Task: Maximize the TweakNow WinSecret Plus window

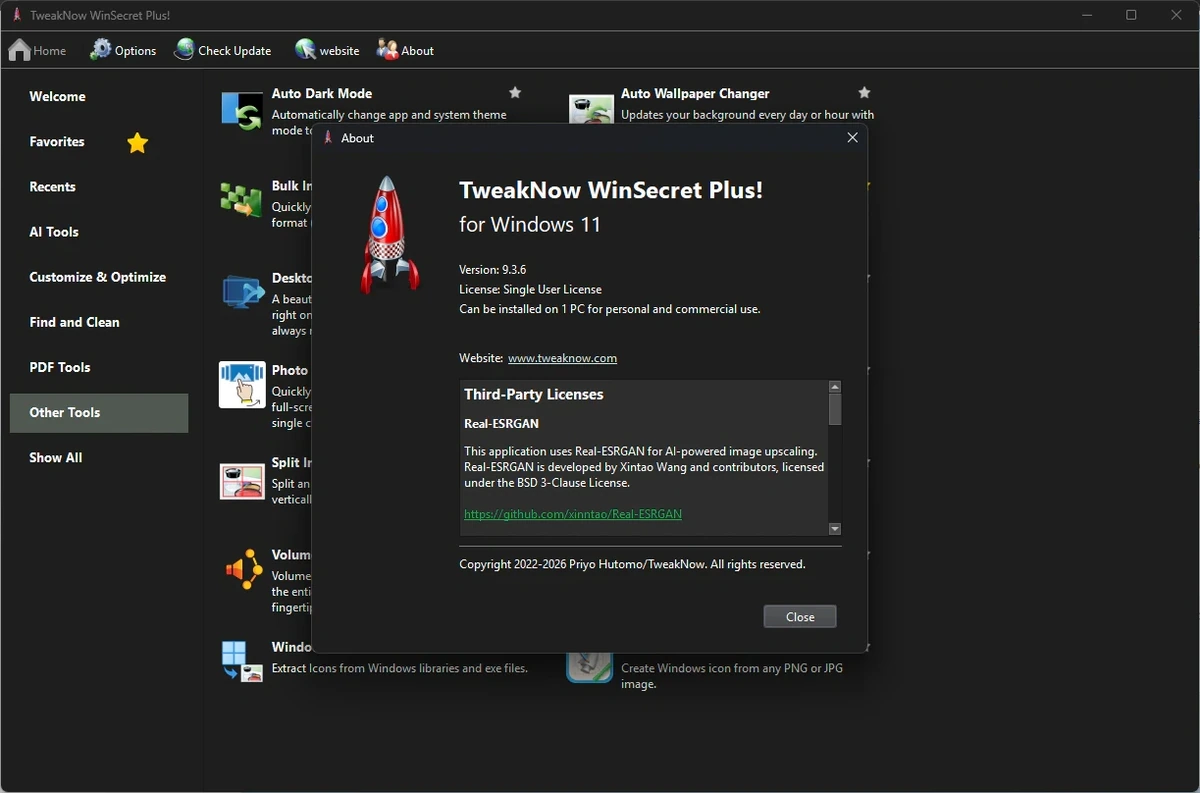Action: pos(1131,15)
